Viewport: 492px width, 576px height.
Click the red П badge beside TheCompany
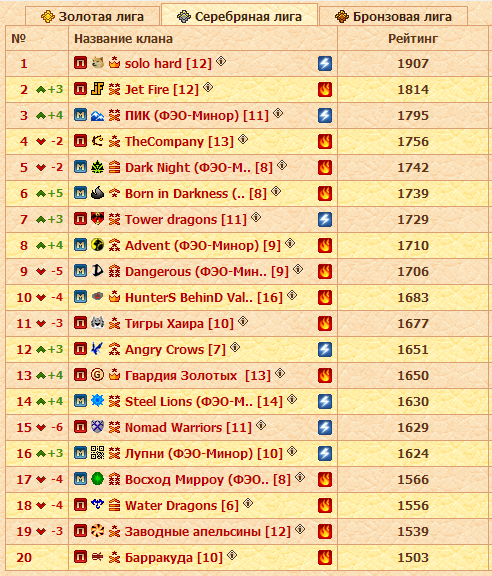[80, 141]
